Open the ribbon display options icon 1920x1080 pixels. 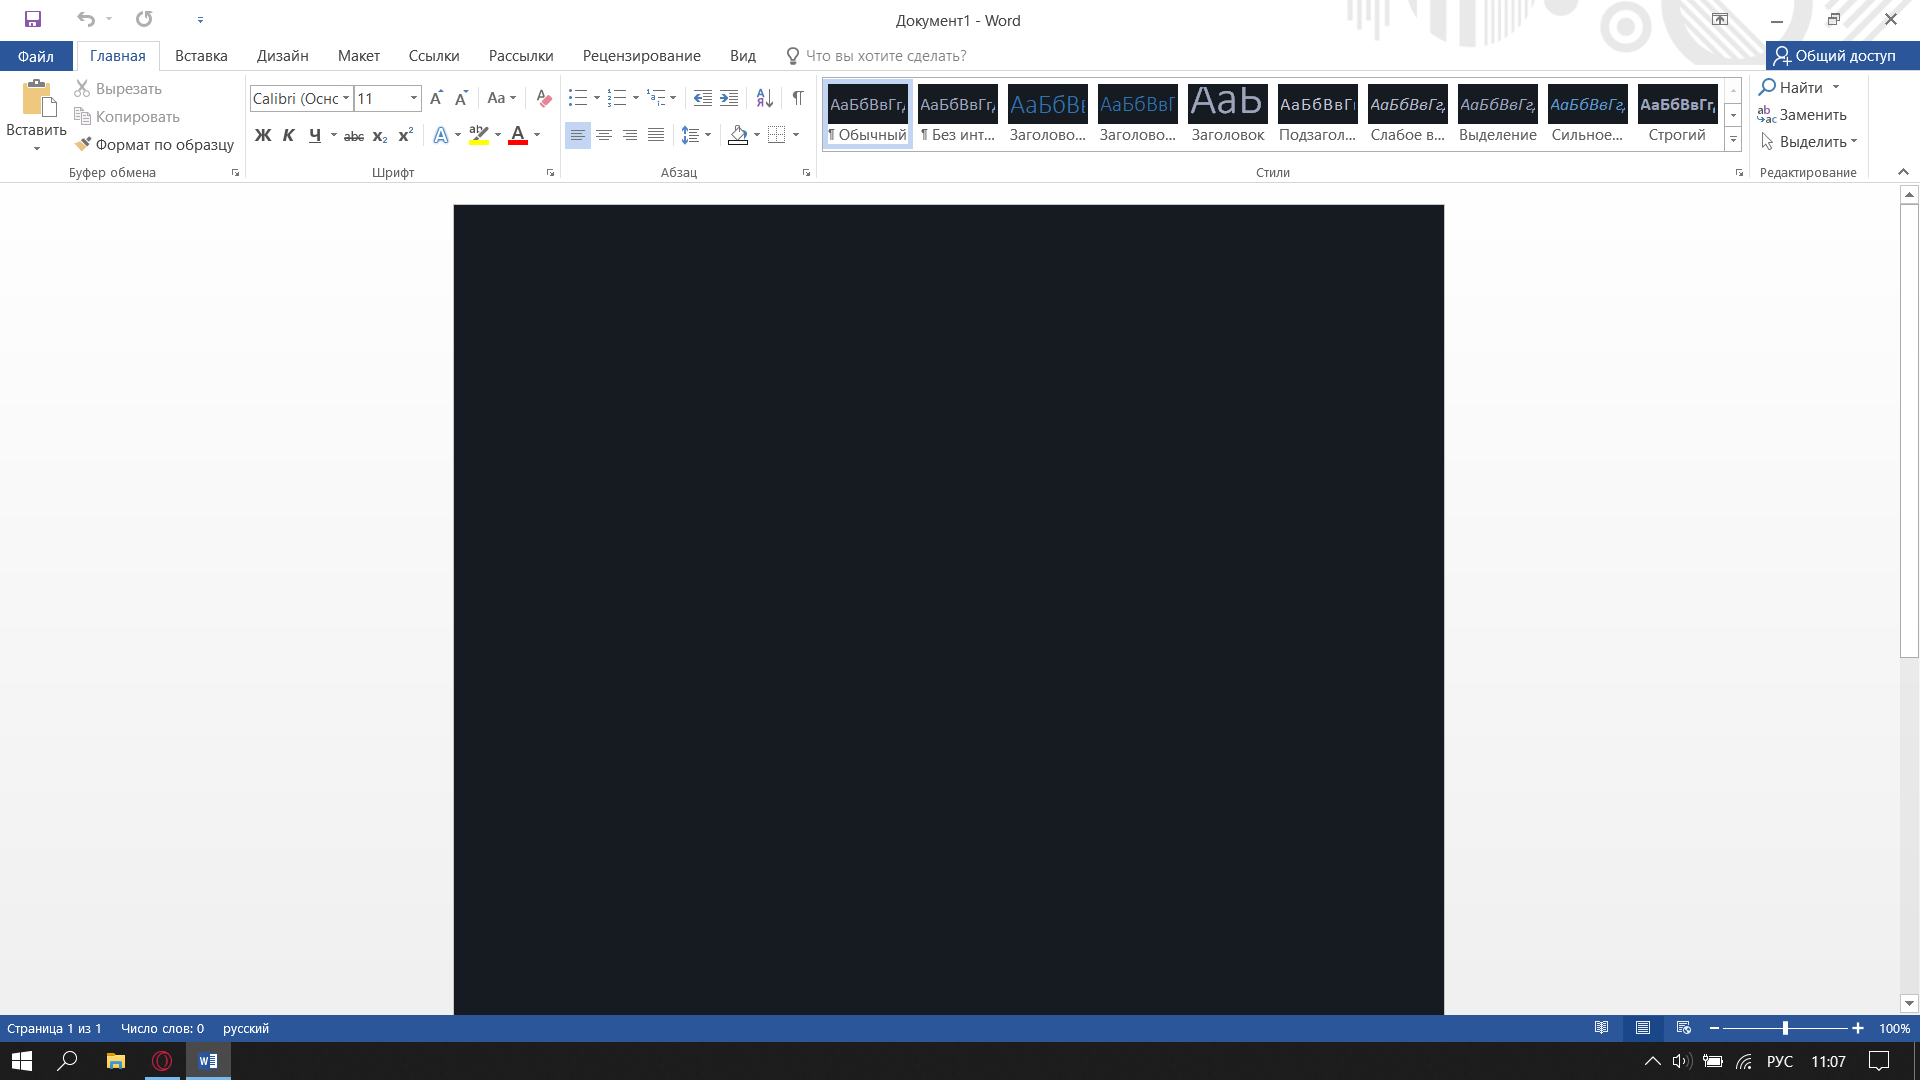click(1720, 19)
